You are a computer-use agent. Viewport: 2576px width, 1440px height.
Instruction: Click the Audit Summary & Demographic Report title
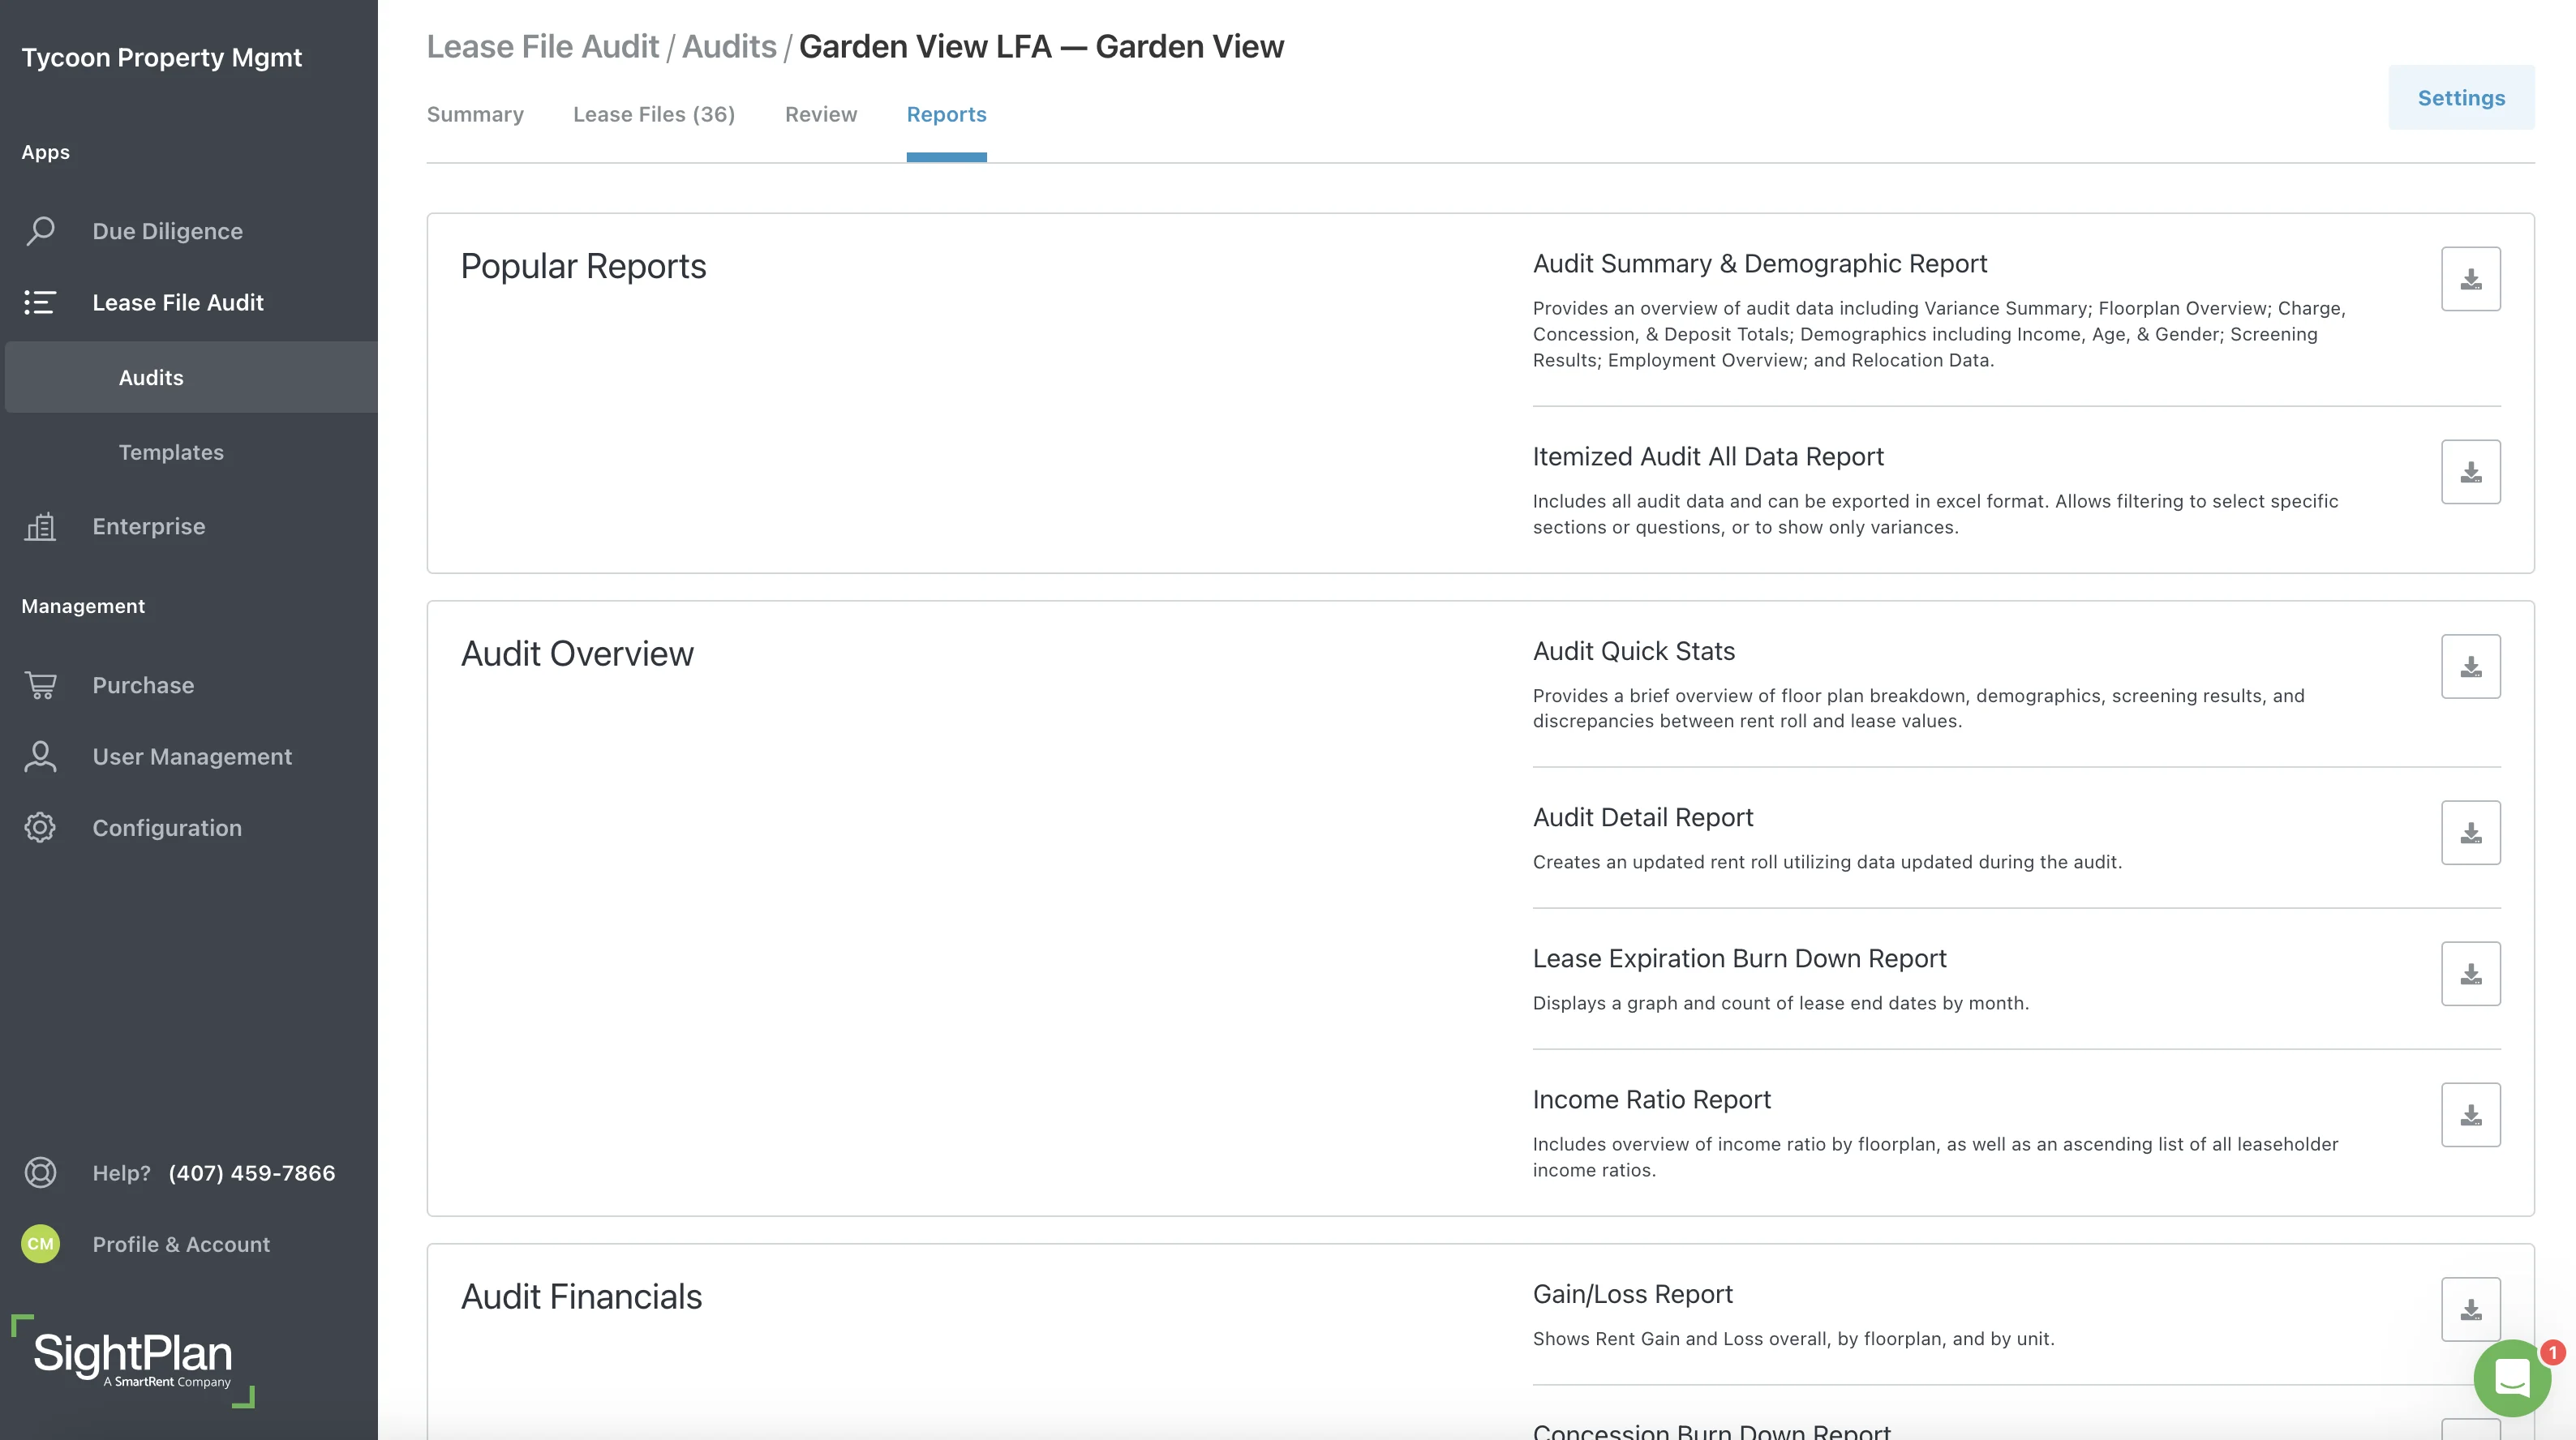click(1760, 263)
